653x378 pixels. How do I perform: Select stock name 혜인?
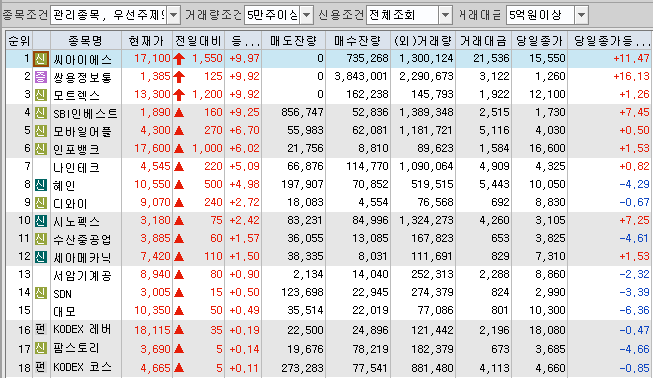[x=65, y=185]
